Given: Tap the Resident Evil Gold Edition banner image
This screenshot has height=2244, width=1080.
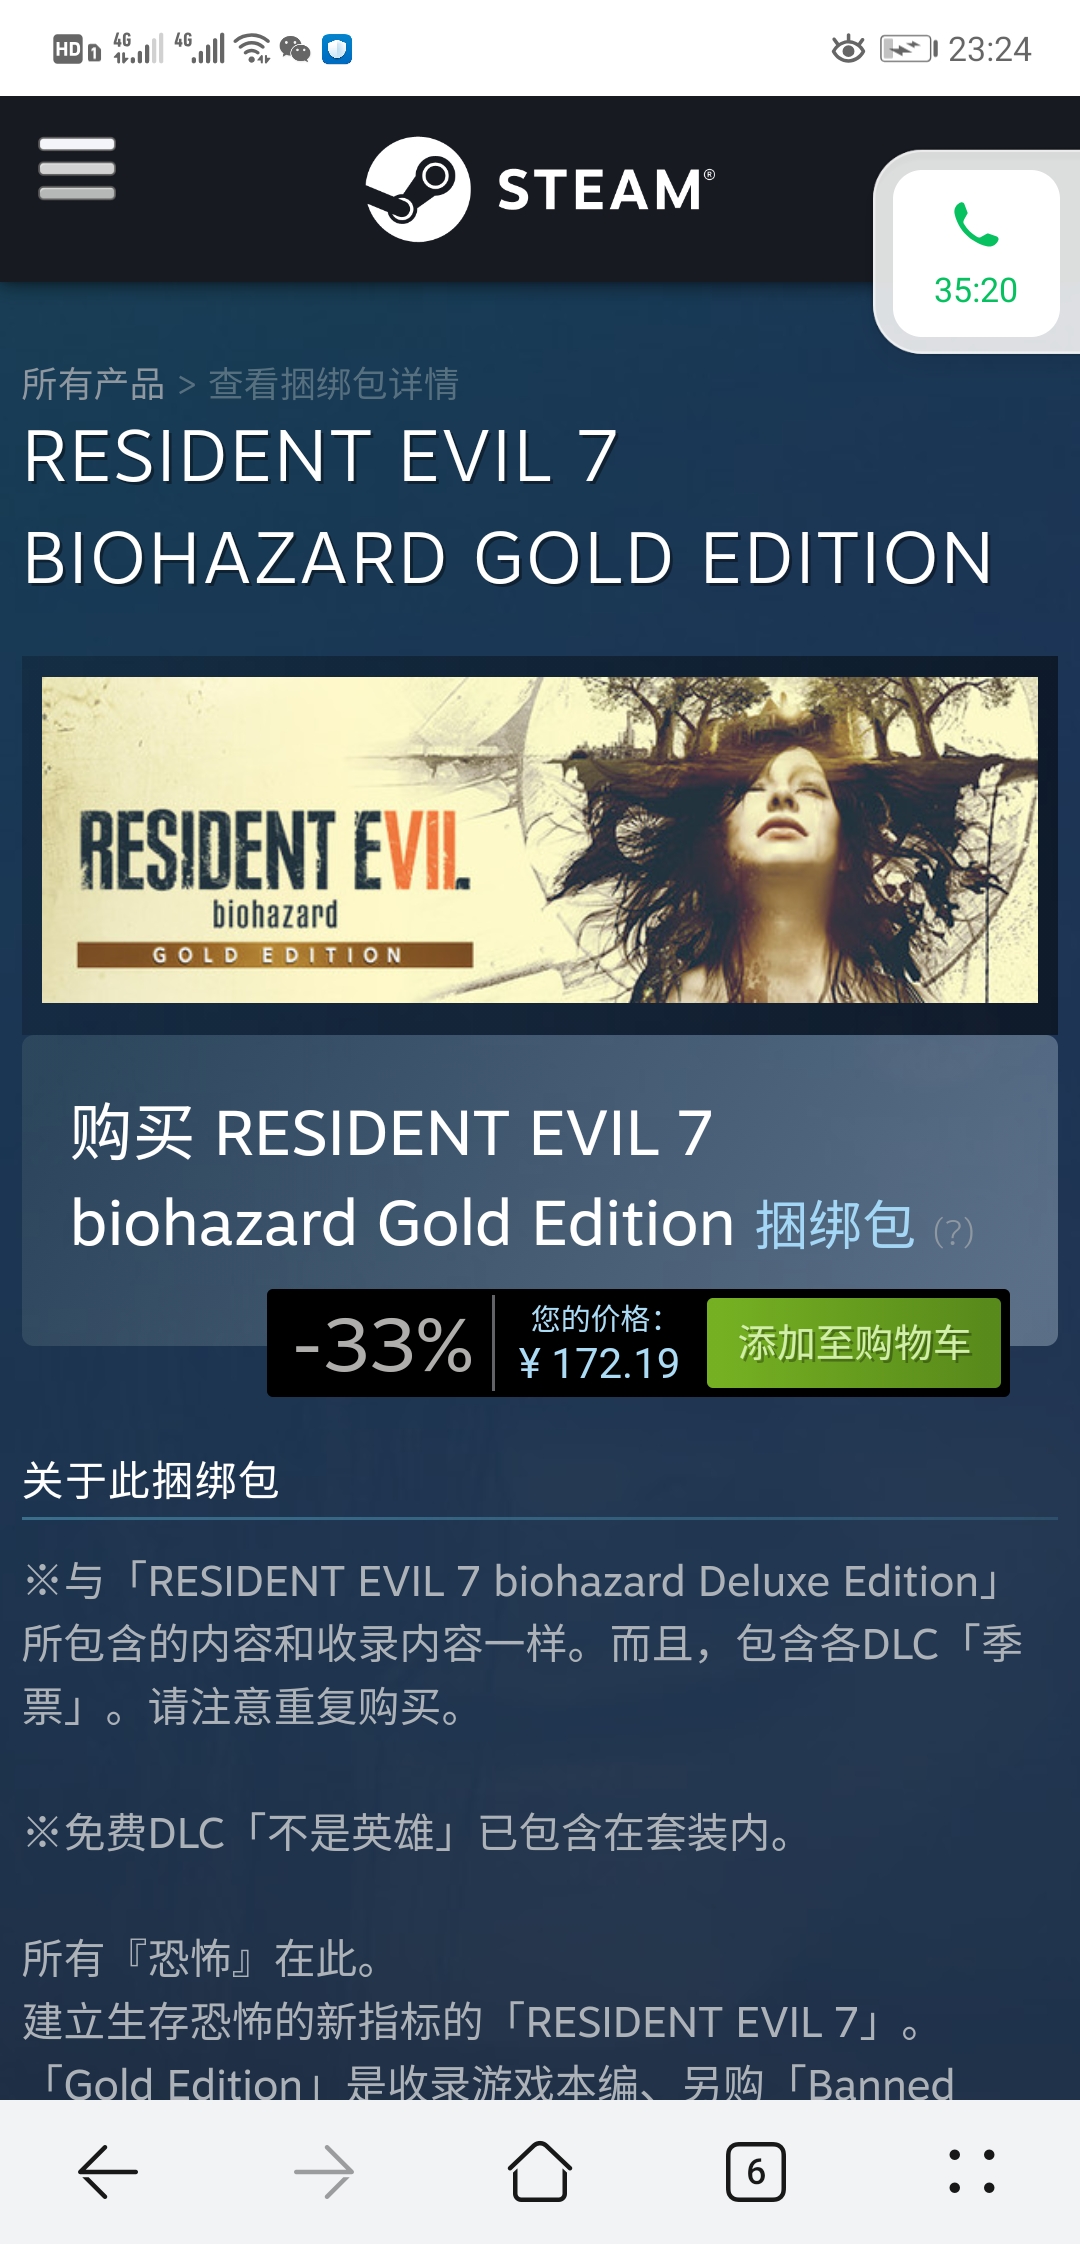Looking at the screenshot, I should point(540,840).
